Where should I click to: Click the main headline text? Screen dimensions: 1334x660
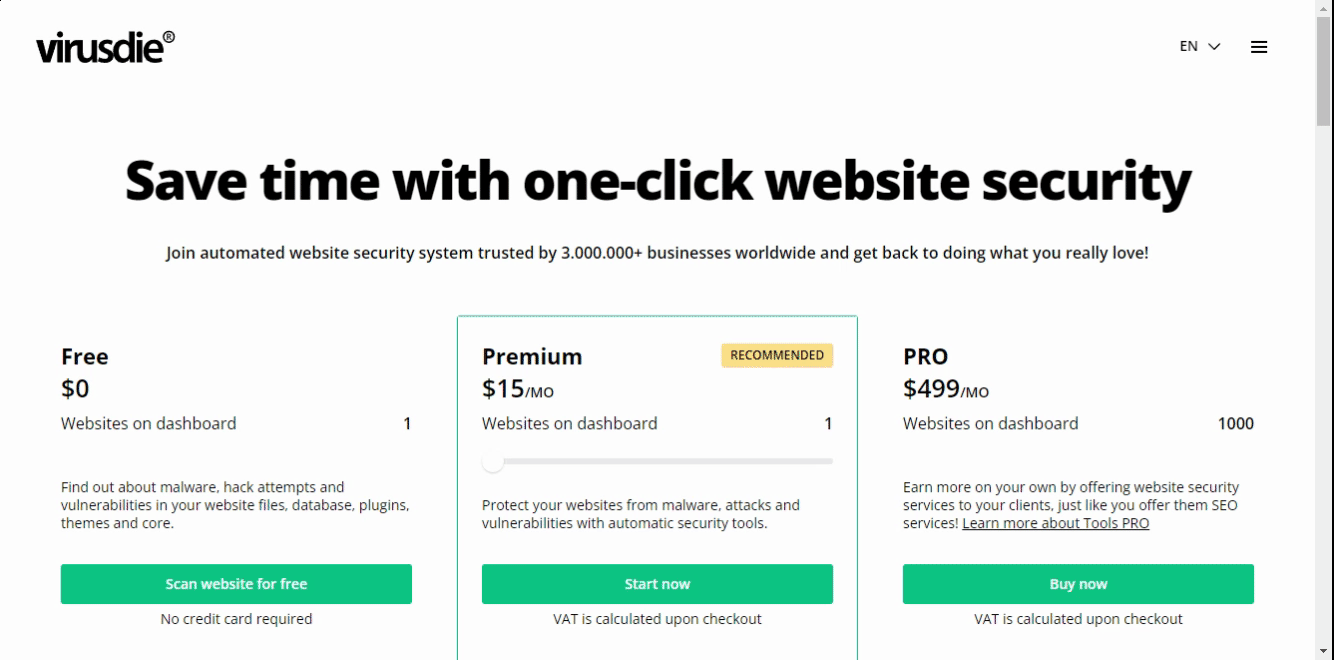click(658, 180)
